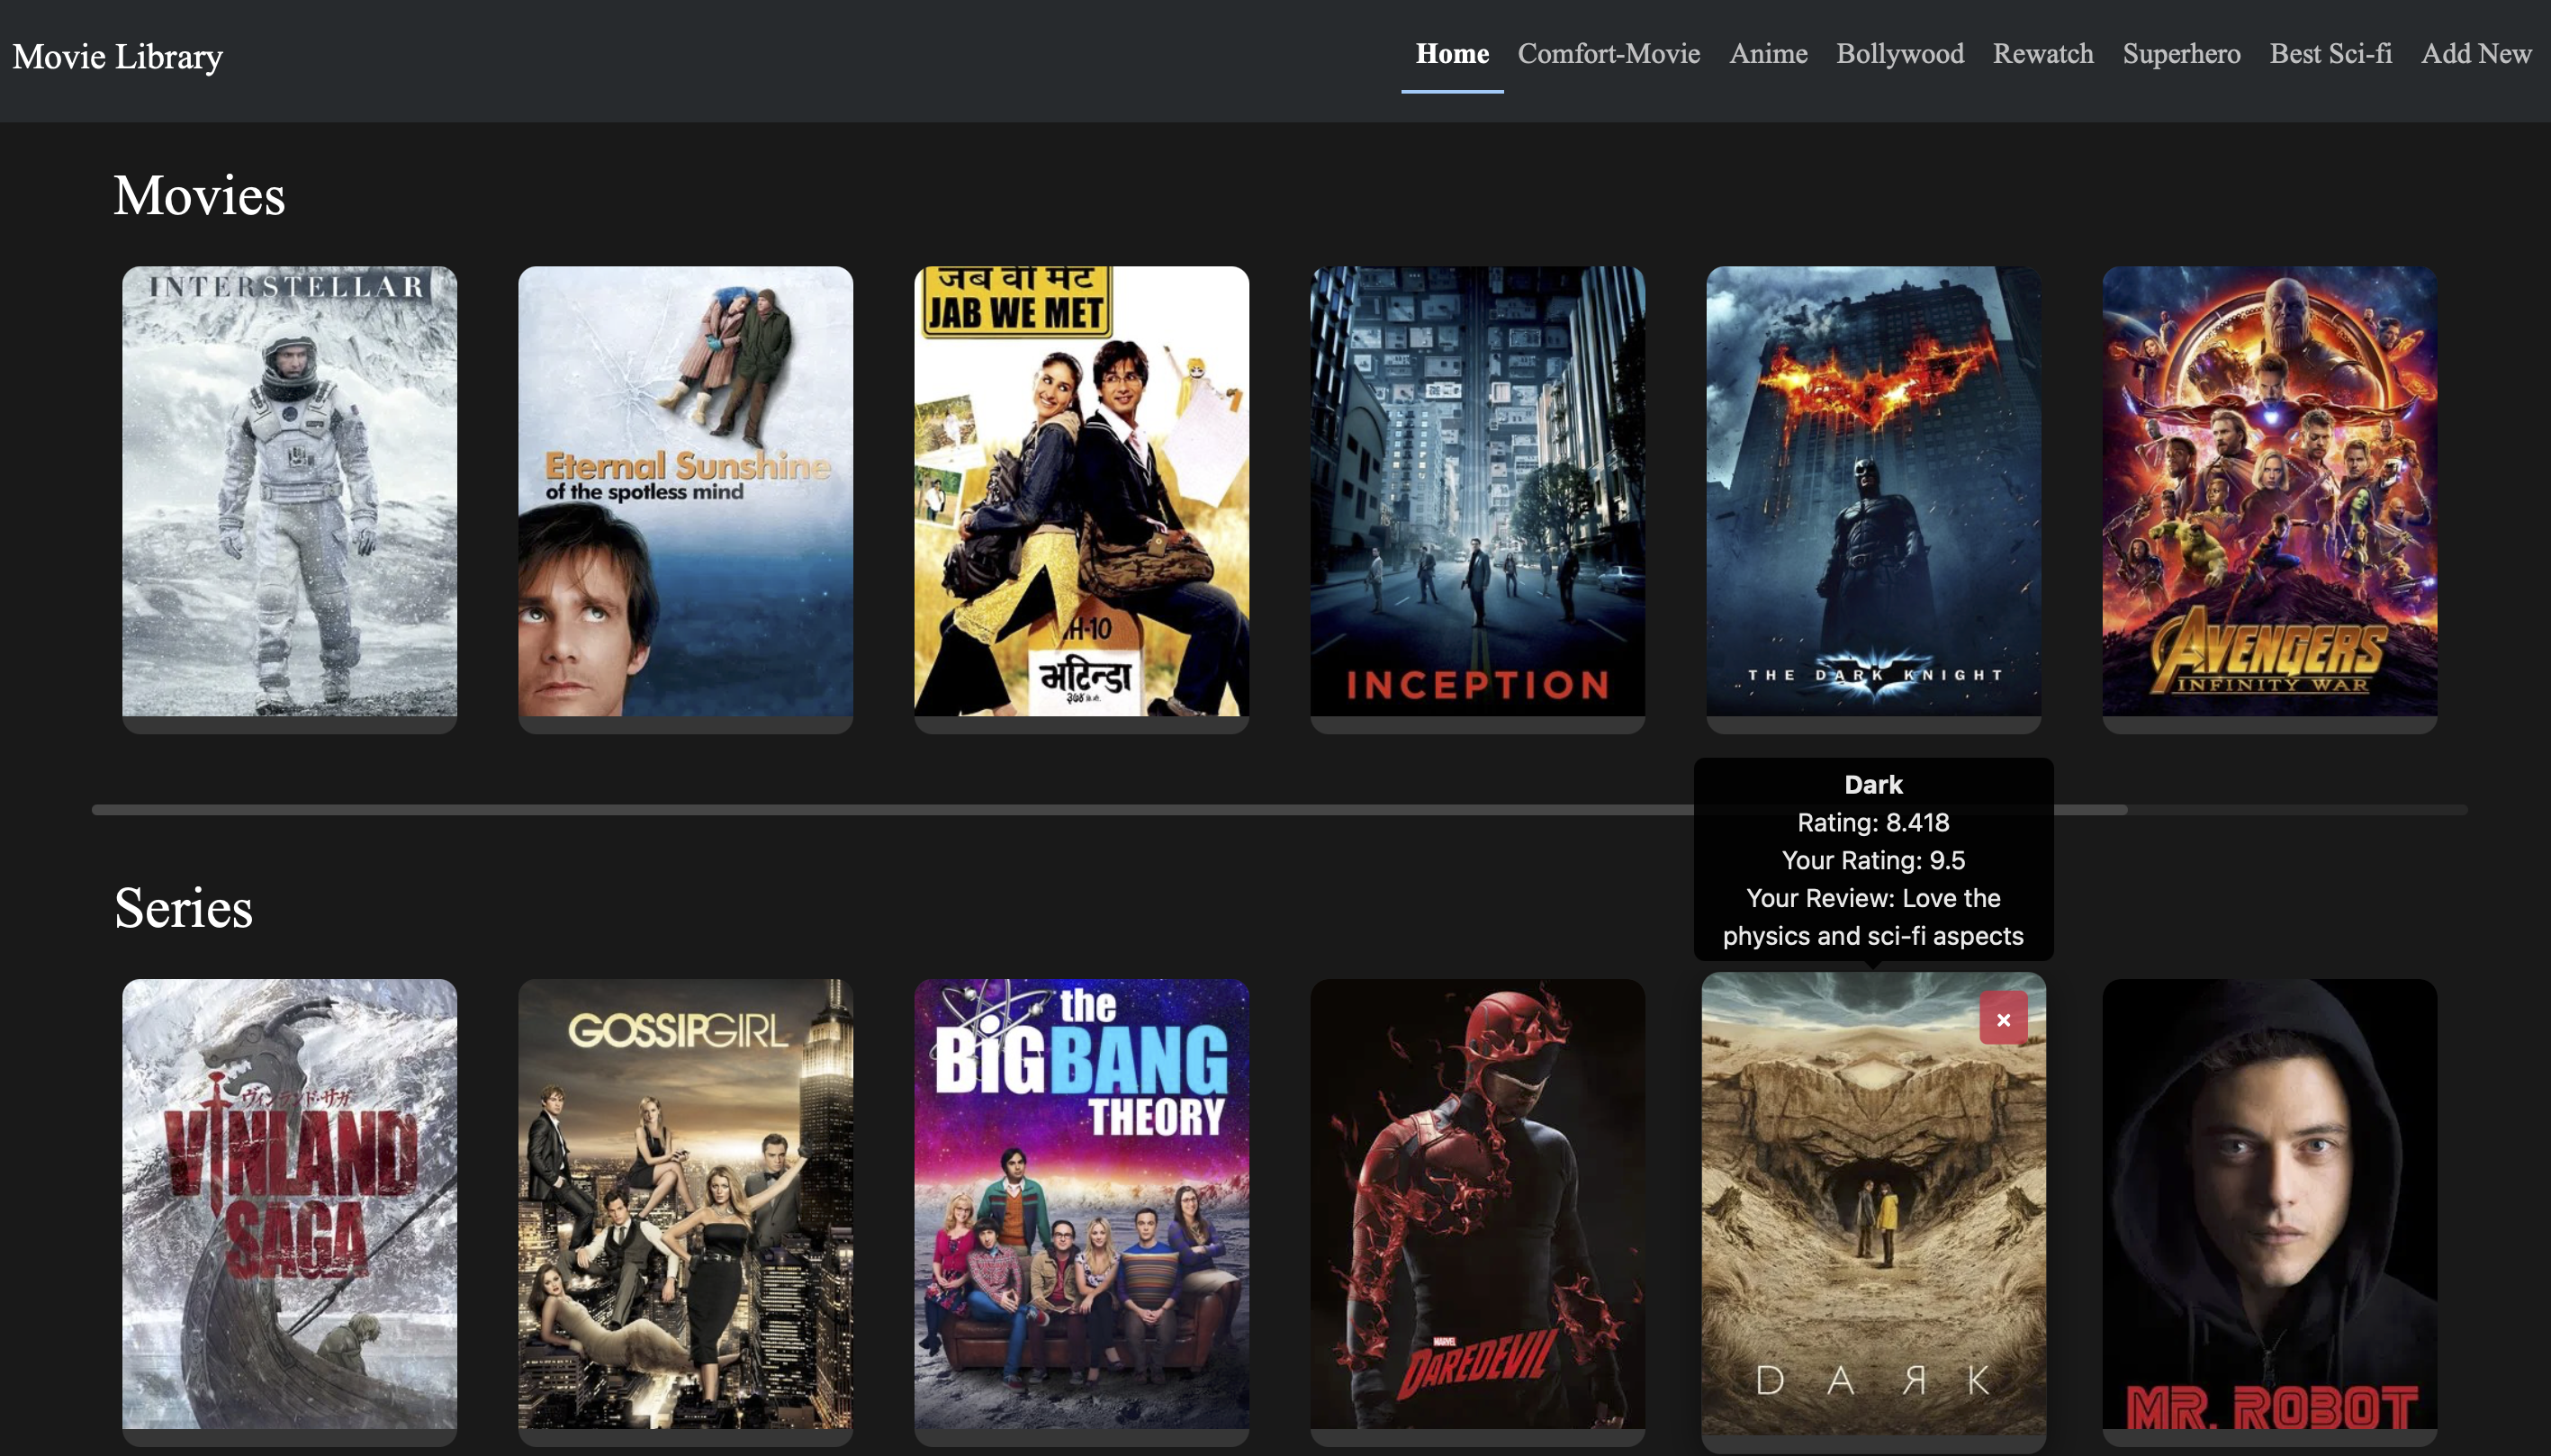Open Best Sci-fi category

tap(2330, 54)
